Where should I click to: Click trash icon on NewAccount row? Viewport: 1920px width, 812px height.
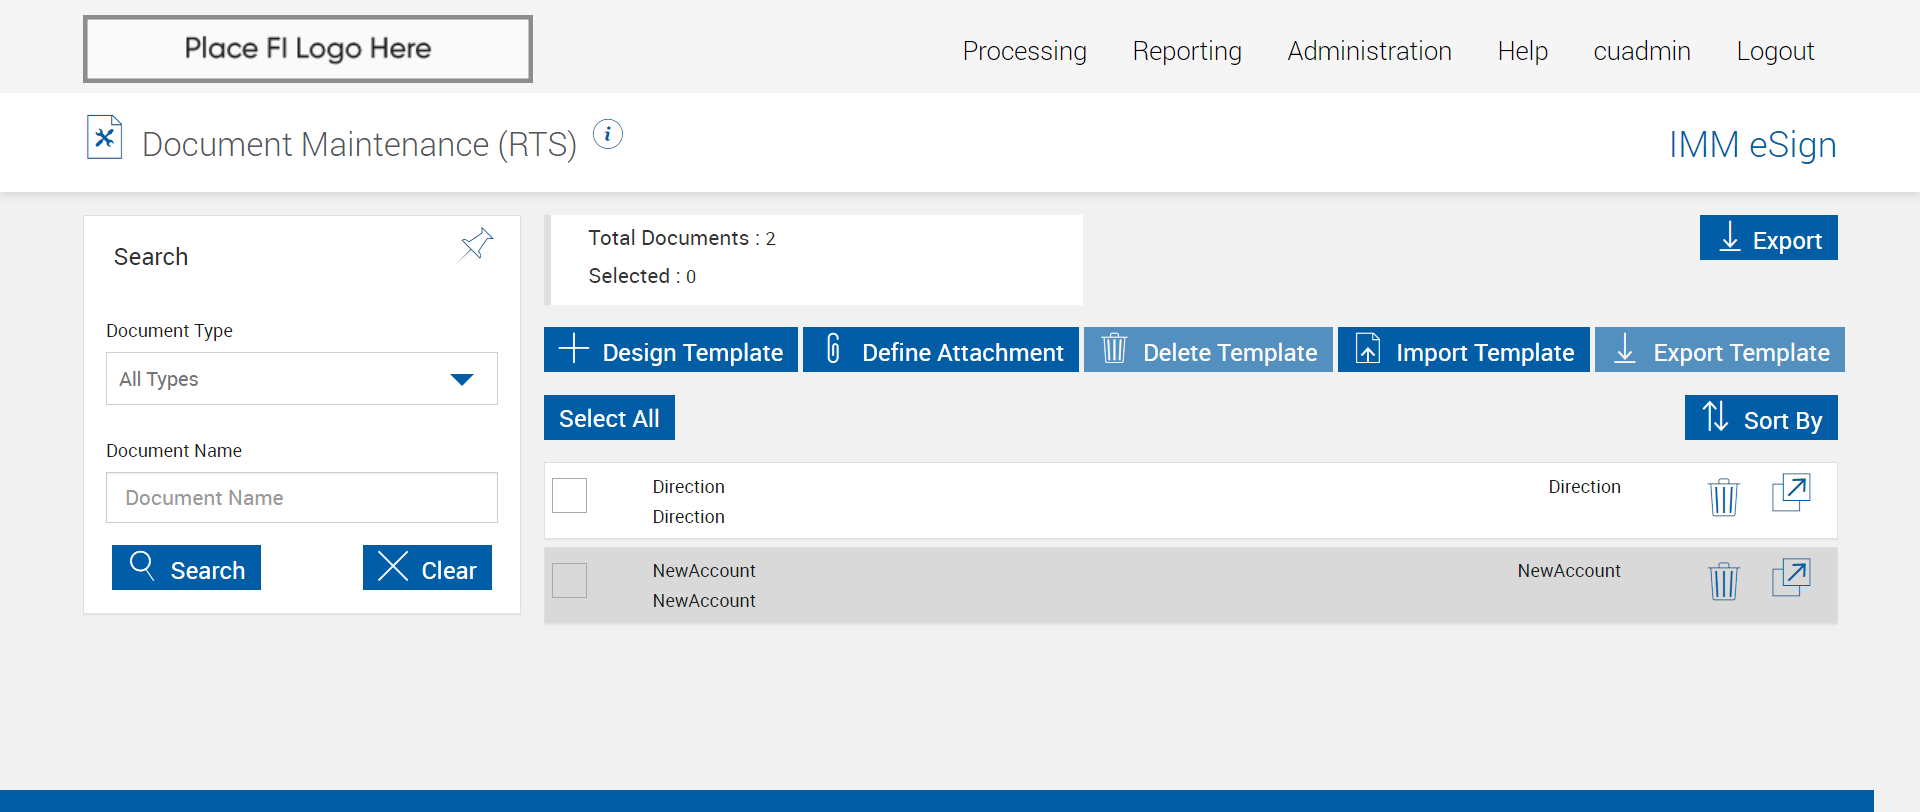(x=1723, y=581)
